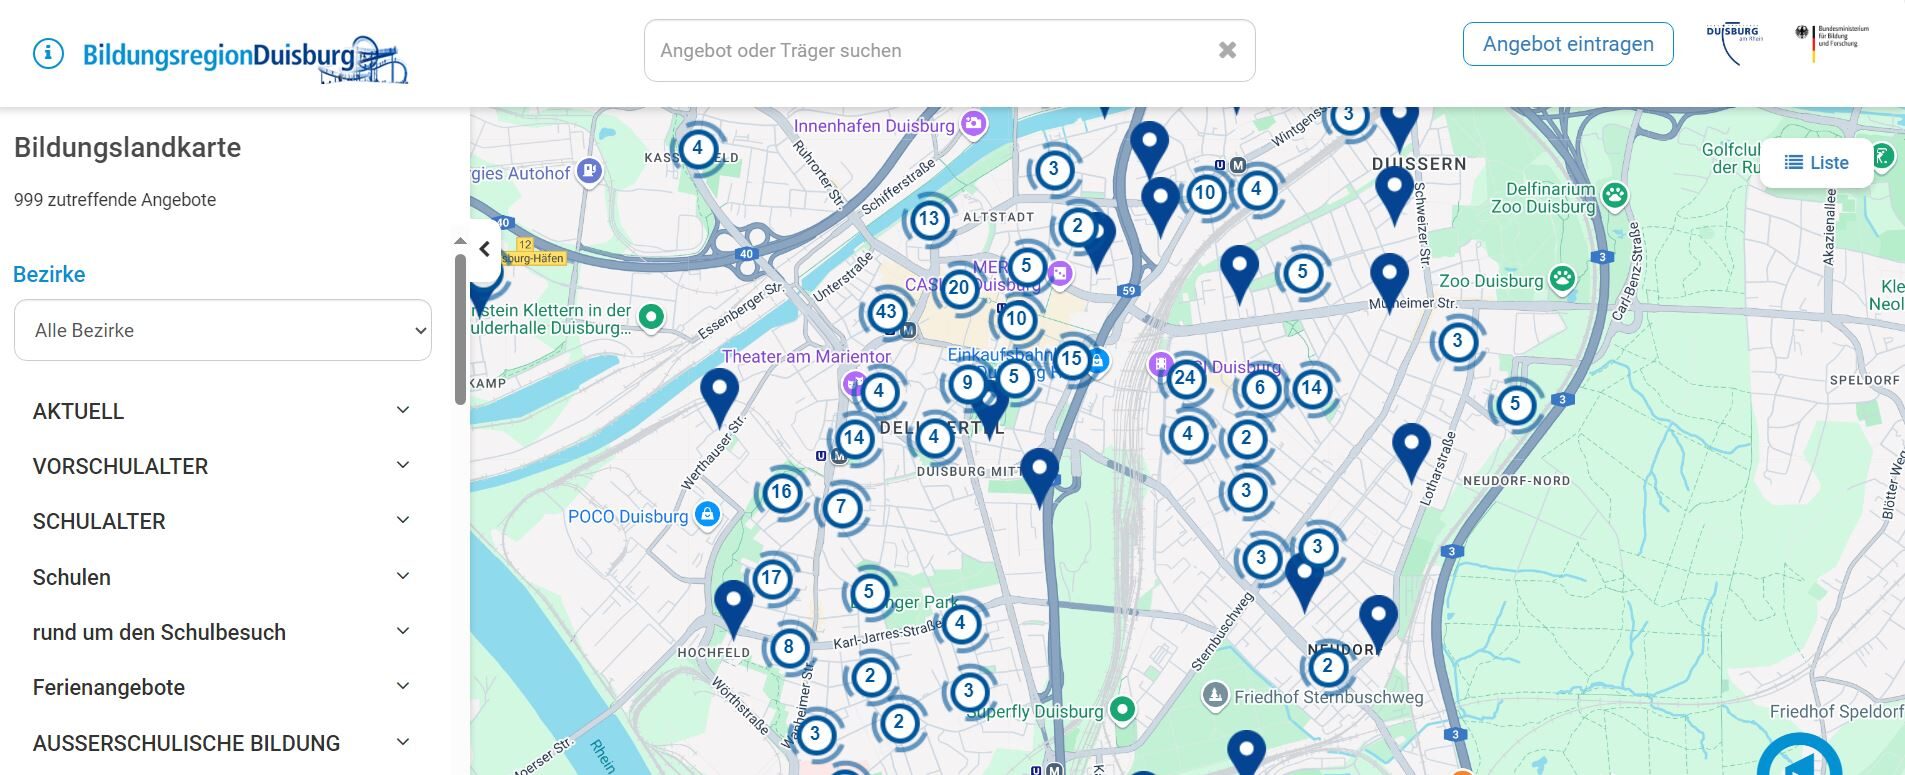The image size is (1905, 775).
Task: Click the info icon beside the logo
Action: (48, 53)
